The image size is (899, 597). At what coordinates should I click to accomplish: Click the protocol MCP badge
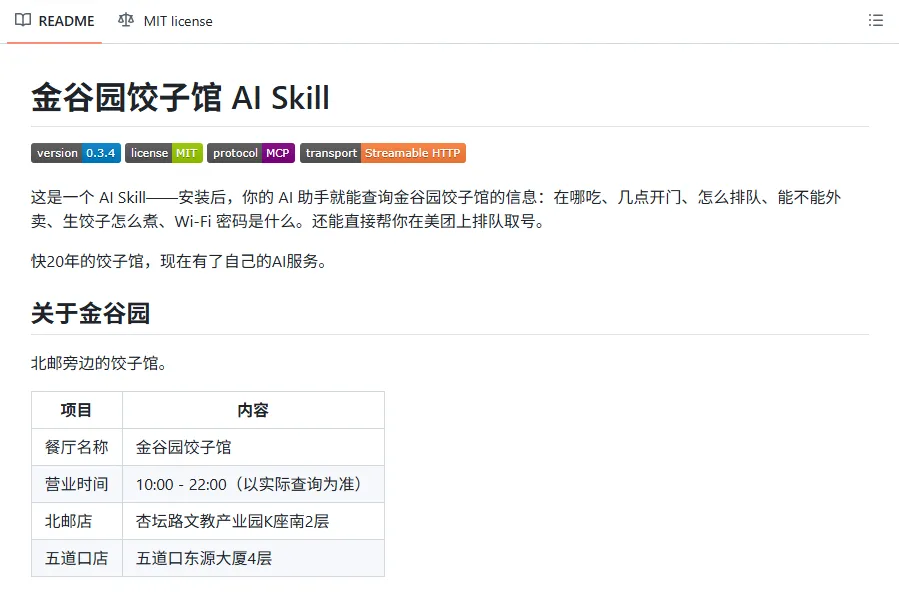(x=251, y=153)
